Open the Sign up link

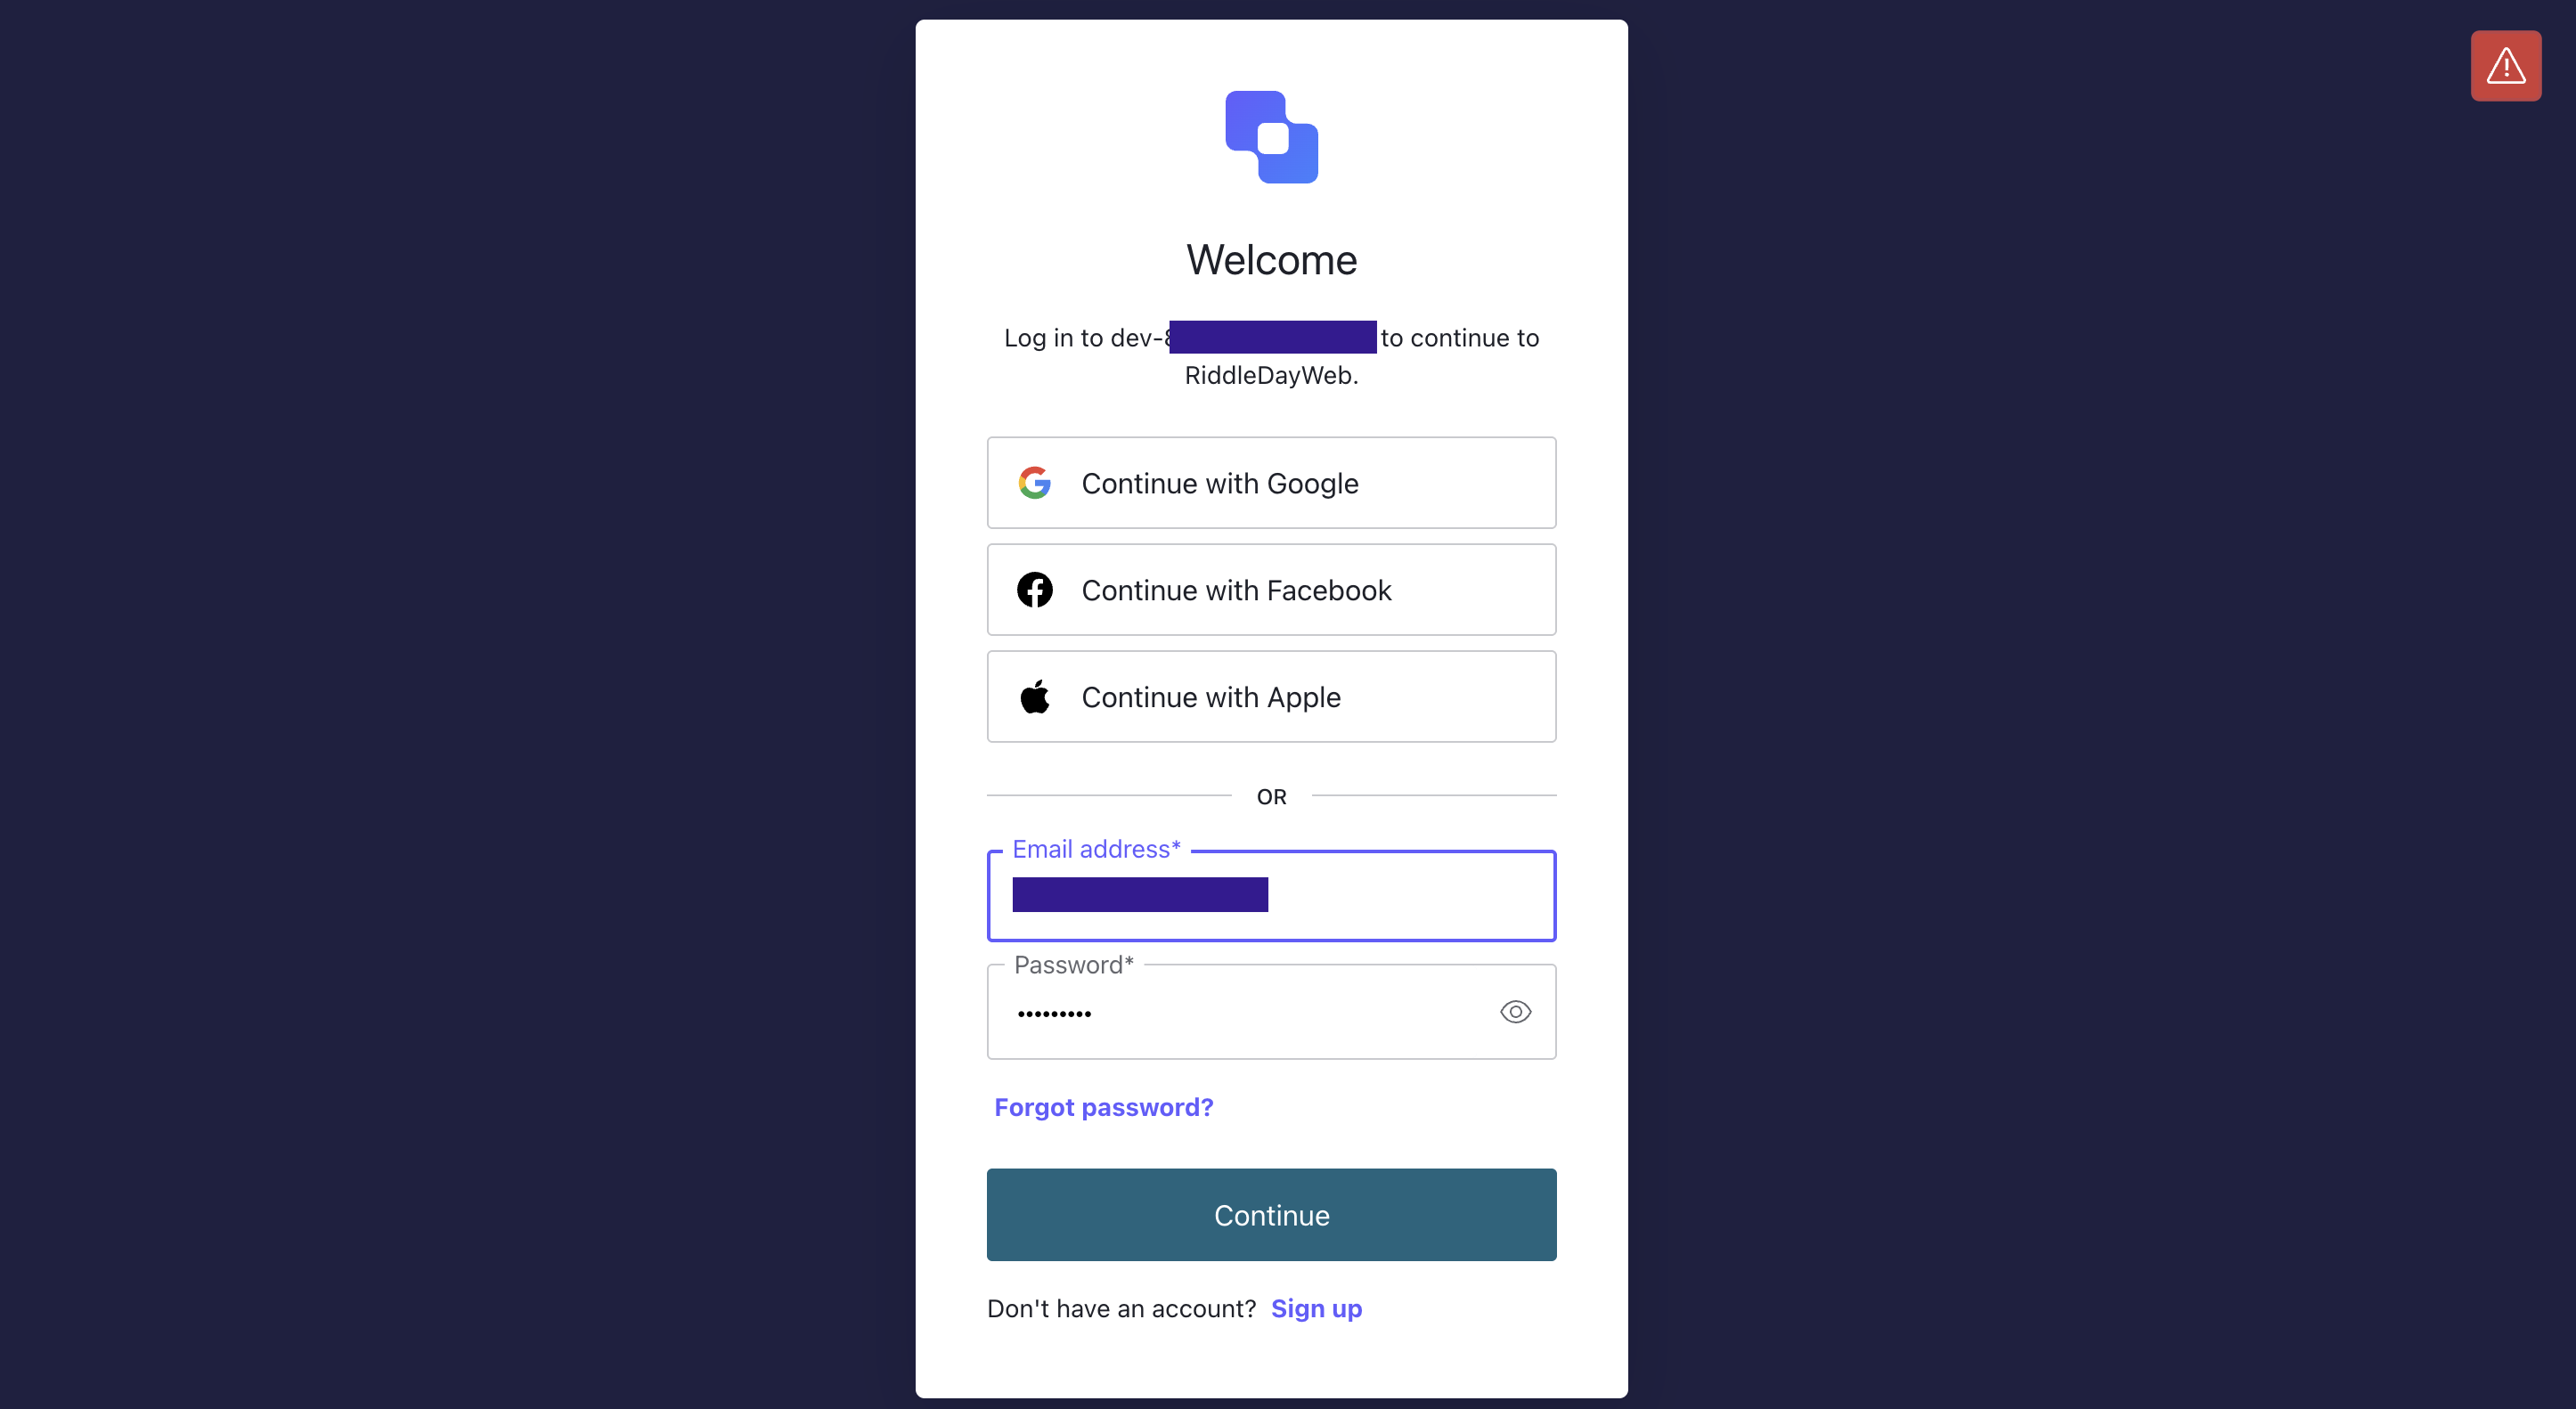click(1316, 1309)
